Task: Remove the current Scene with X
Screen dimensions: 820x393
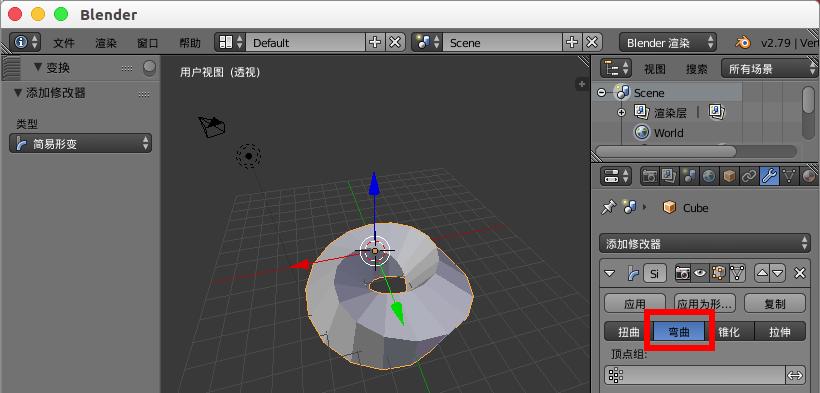Action: [x=591, y=42]
